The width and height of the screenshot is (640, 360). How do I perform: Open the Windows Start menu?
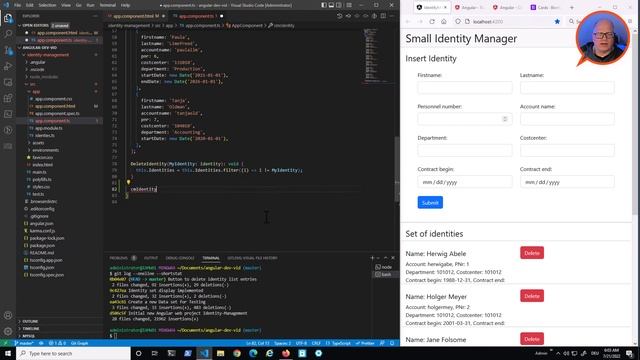click(8, 353)
